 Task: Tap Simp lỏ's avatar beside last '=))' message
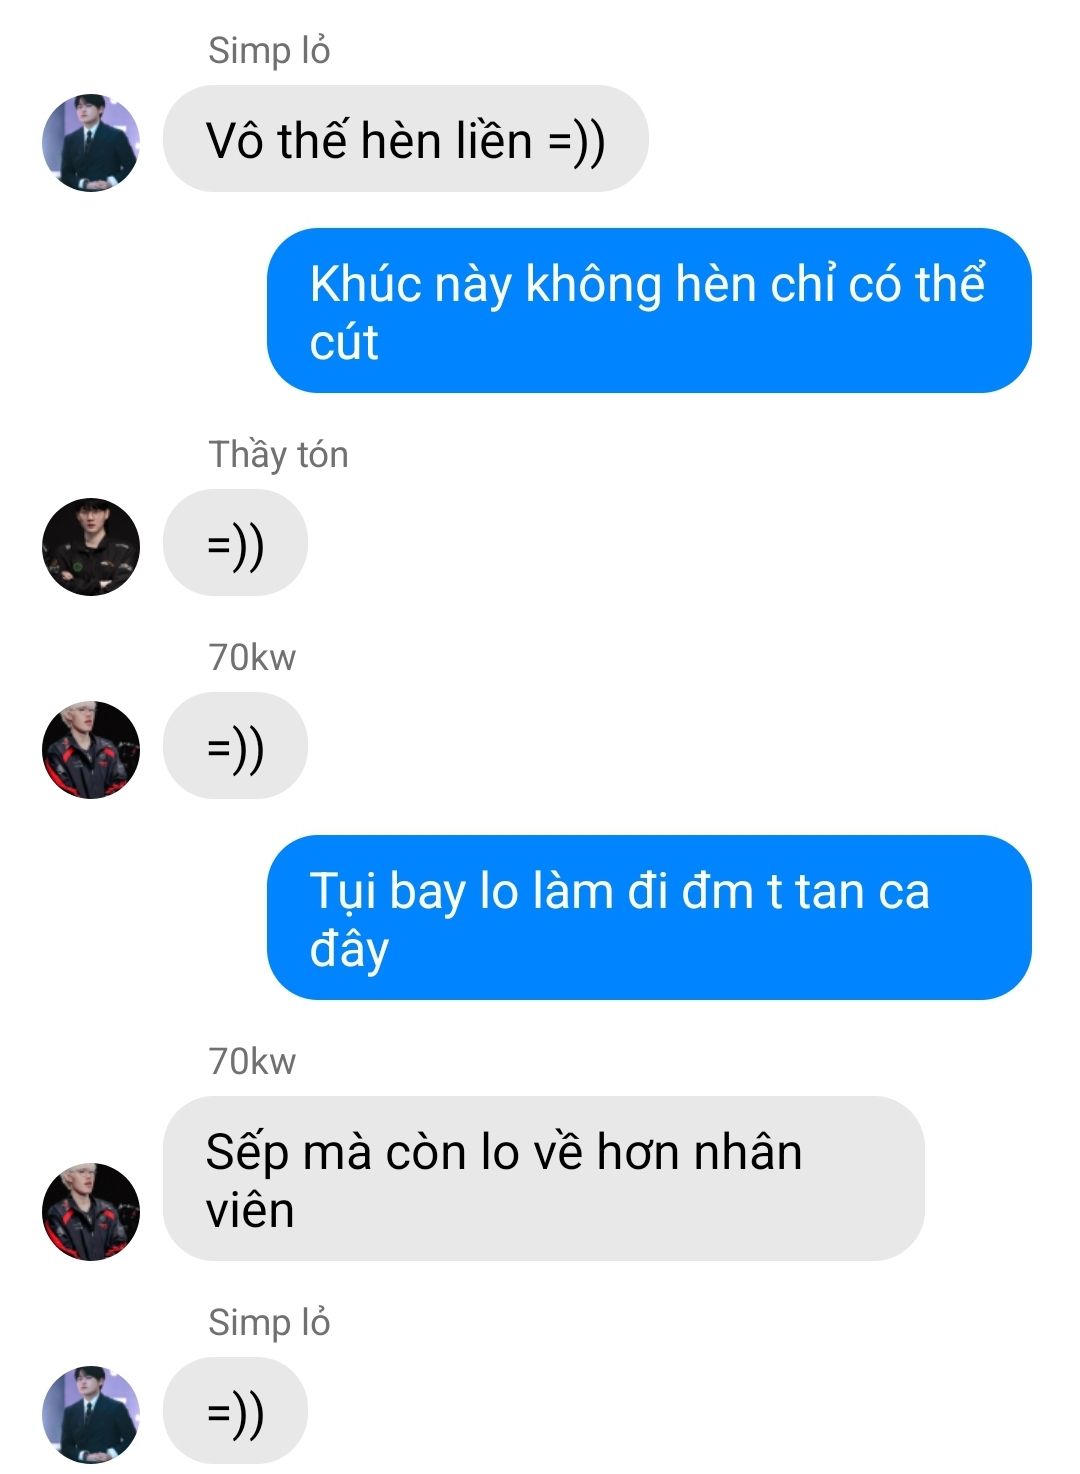click(91, 1414)
